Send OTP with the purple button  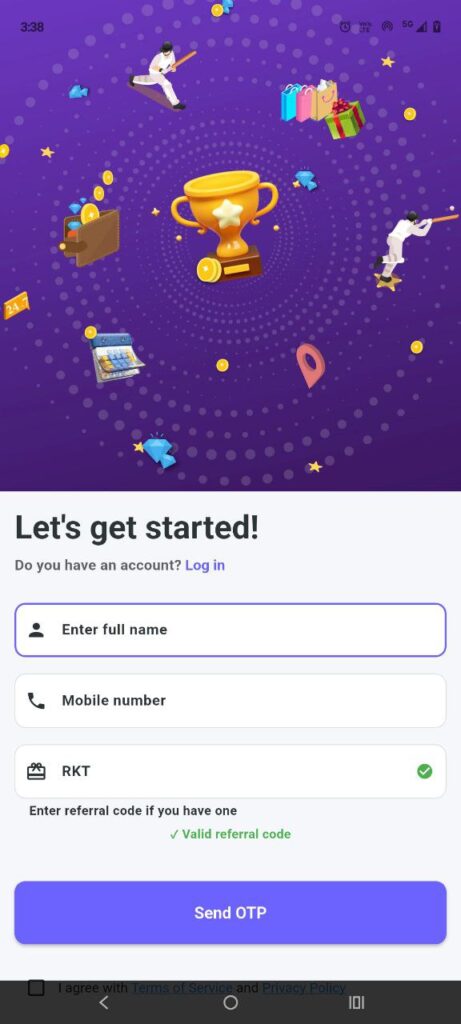230,912
